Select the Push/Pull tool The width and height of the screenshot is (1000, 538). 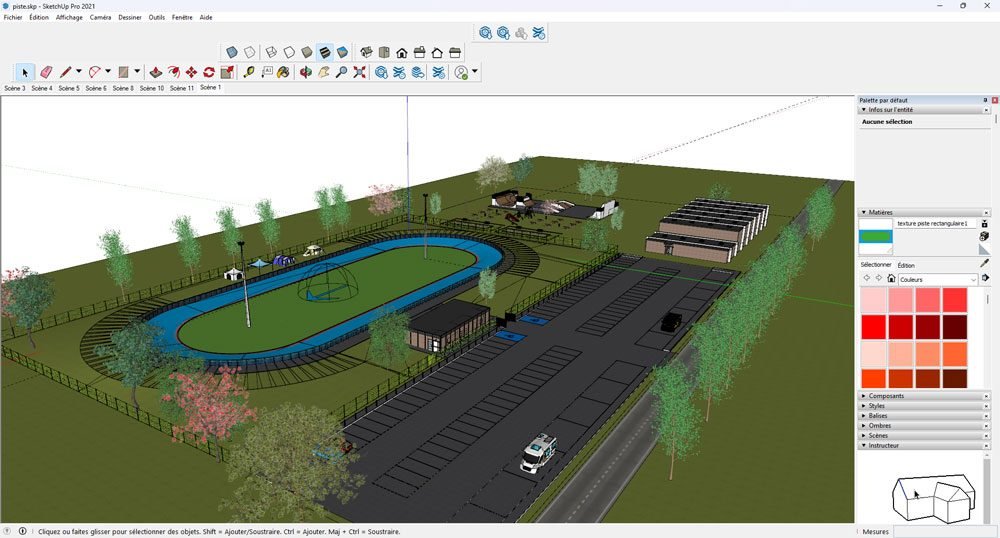tap(155, 72)
